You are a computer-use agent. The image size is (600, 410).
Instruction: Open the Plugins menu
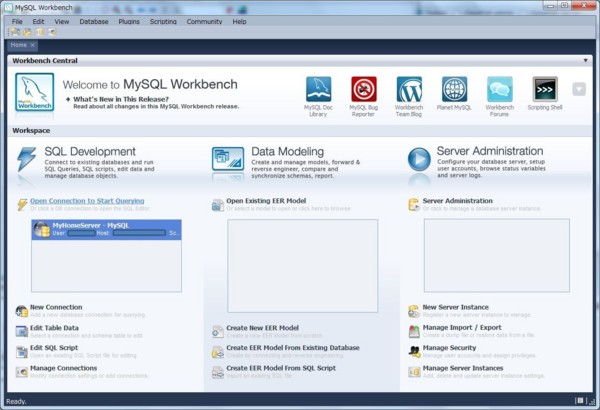coord(129,21)
